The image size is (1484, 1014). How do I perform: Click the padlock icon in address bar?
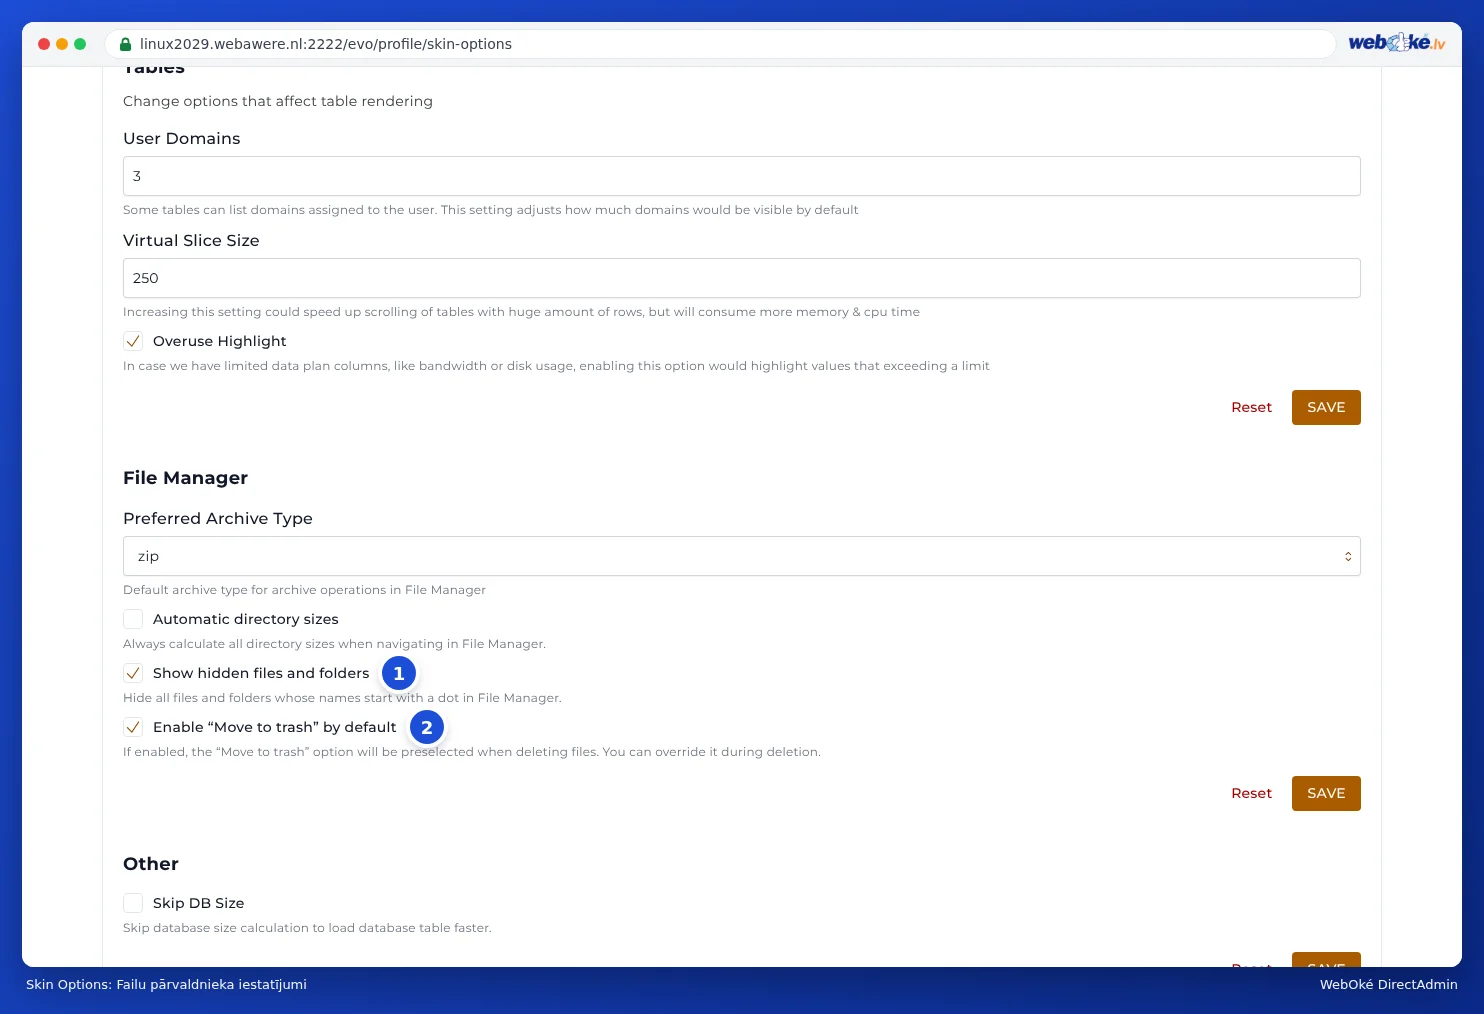click(x=125, y=44)
